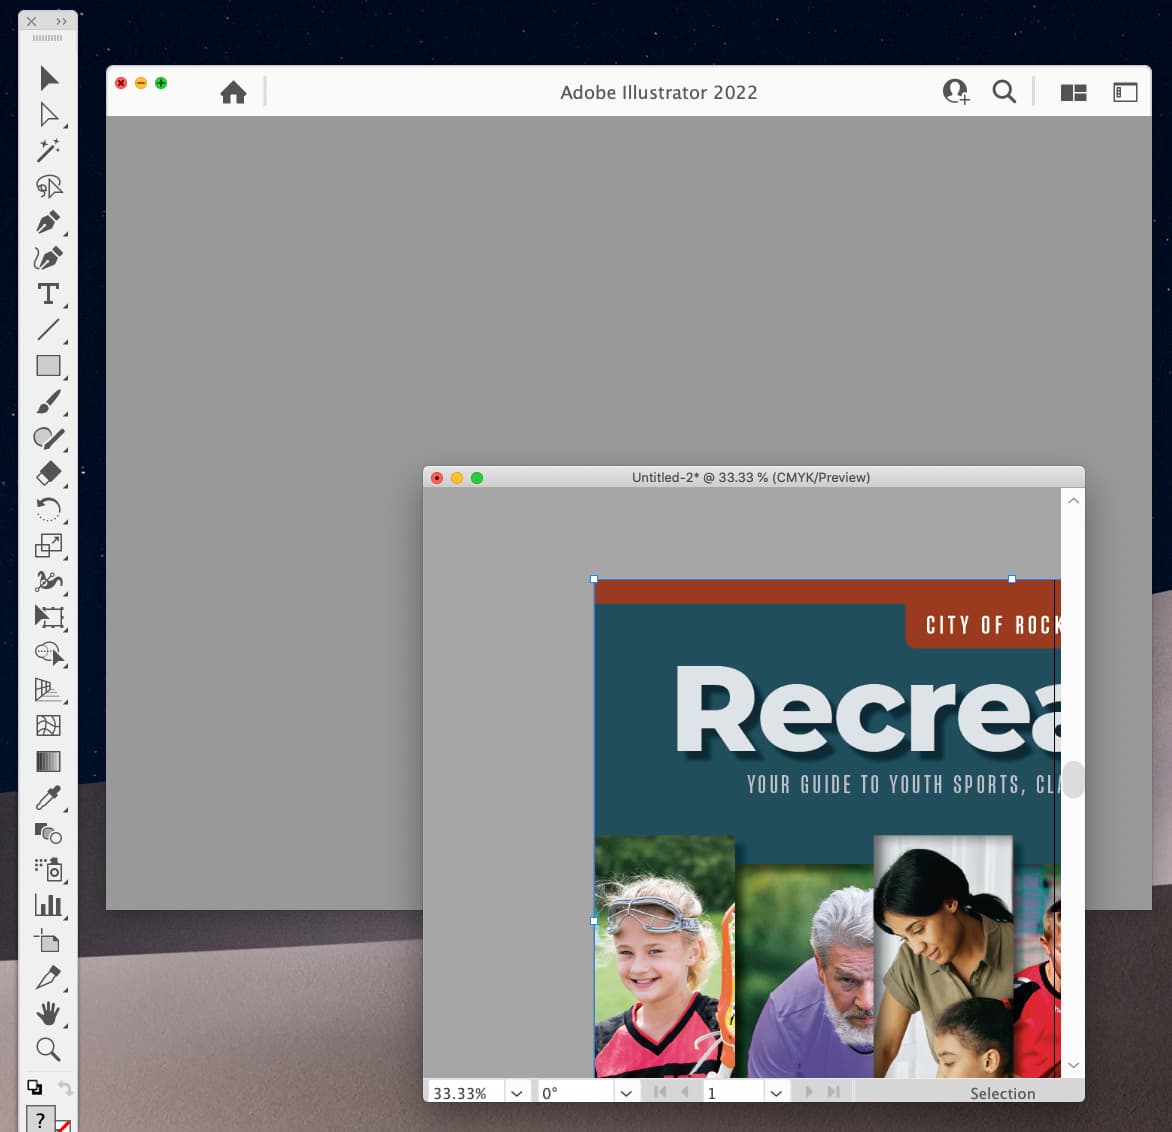Expand the tools panel with double-arrow
This screenshot has width=1172, height=1132.
[x=61, y=22]
